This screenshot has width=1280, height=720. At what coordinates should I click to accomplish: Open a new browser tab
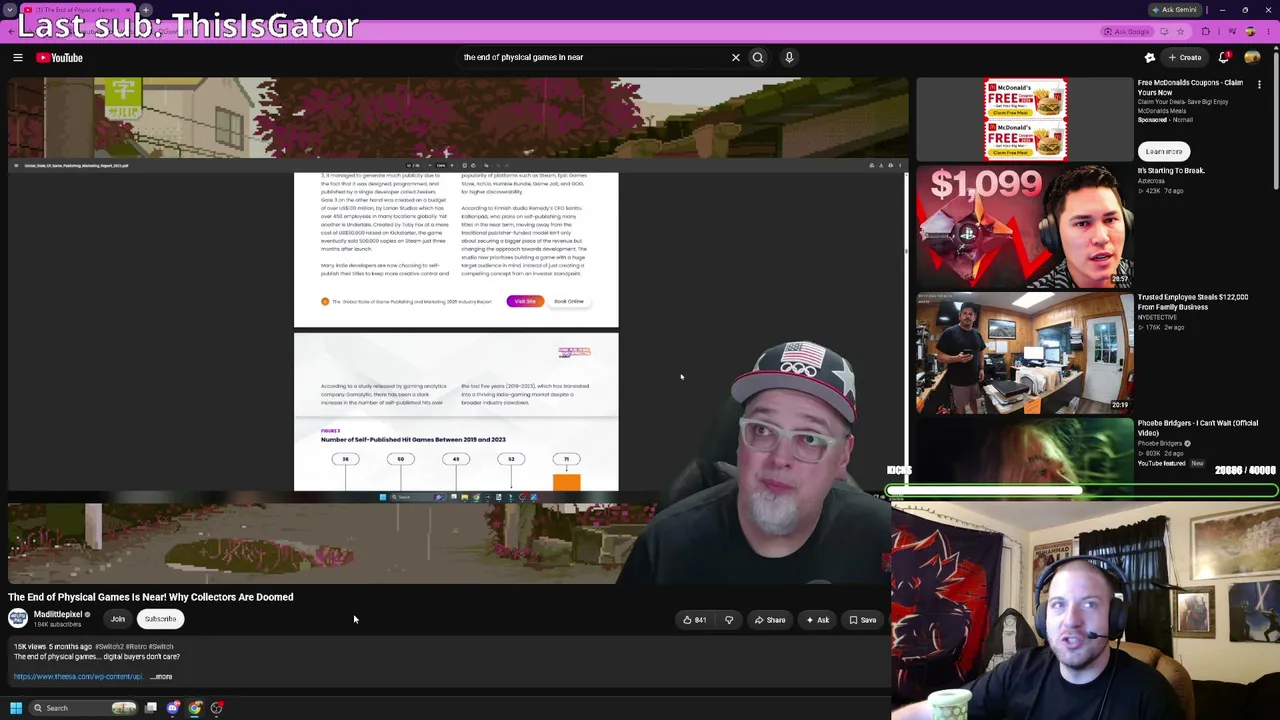click(147, 10)
